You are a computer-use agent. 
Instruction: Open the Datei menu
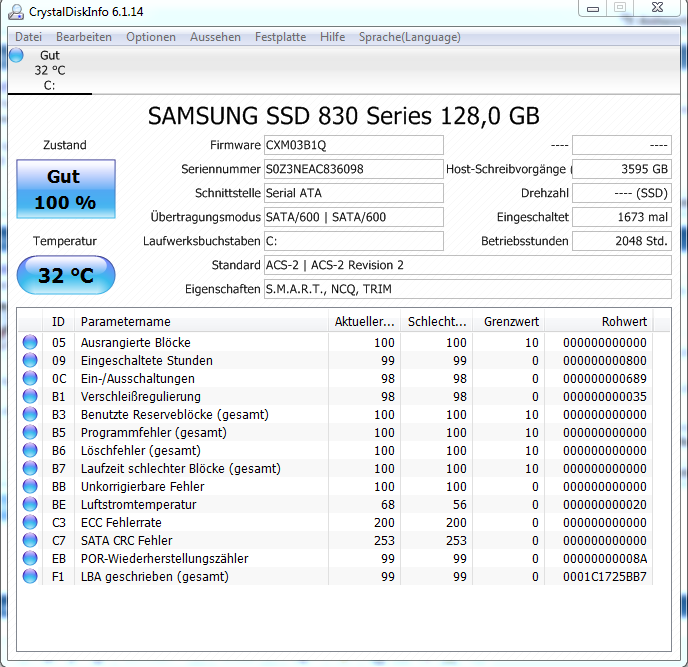[x=29, y=37]
